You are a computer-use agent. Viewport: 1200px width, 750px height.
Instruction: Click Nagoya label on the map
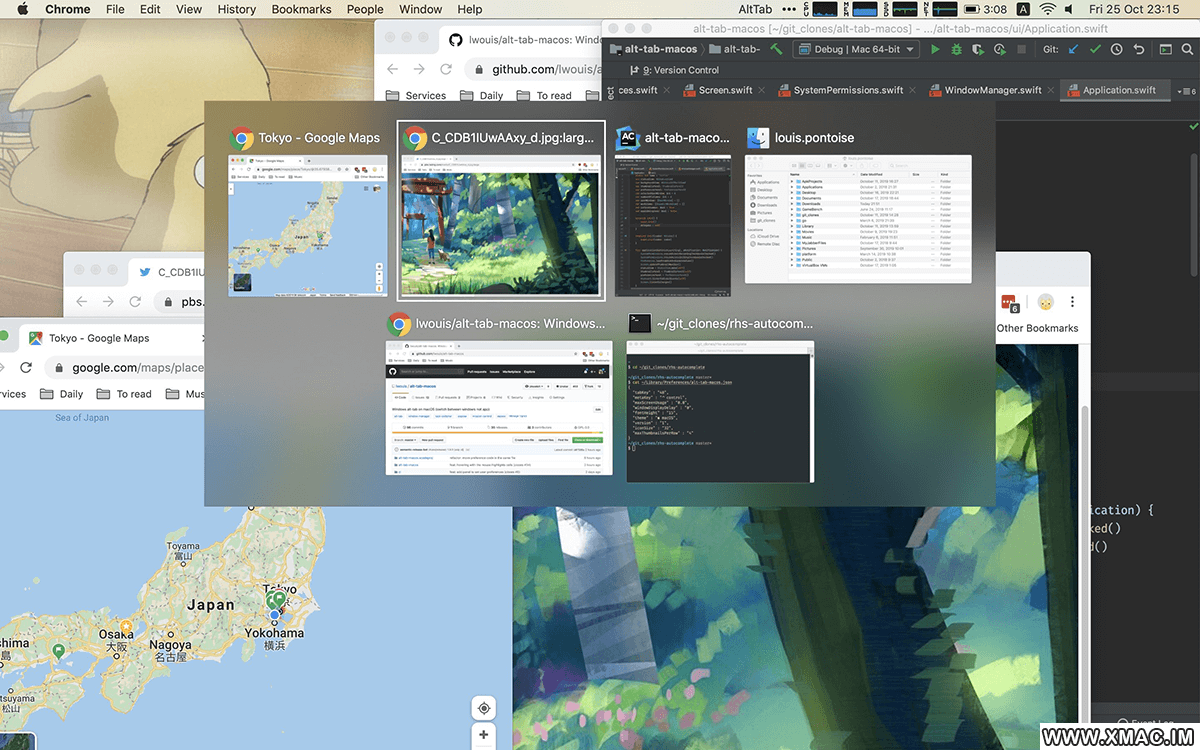pos(168,645)
